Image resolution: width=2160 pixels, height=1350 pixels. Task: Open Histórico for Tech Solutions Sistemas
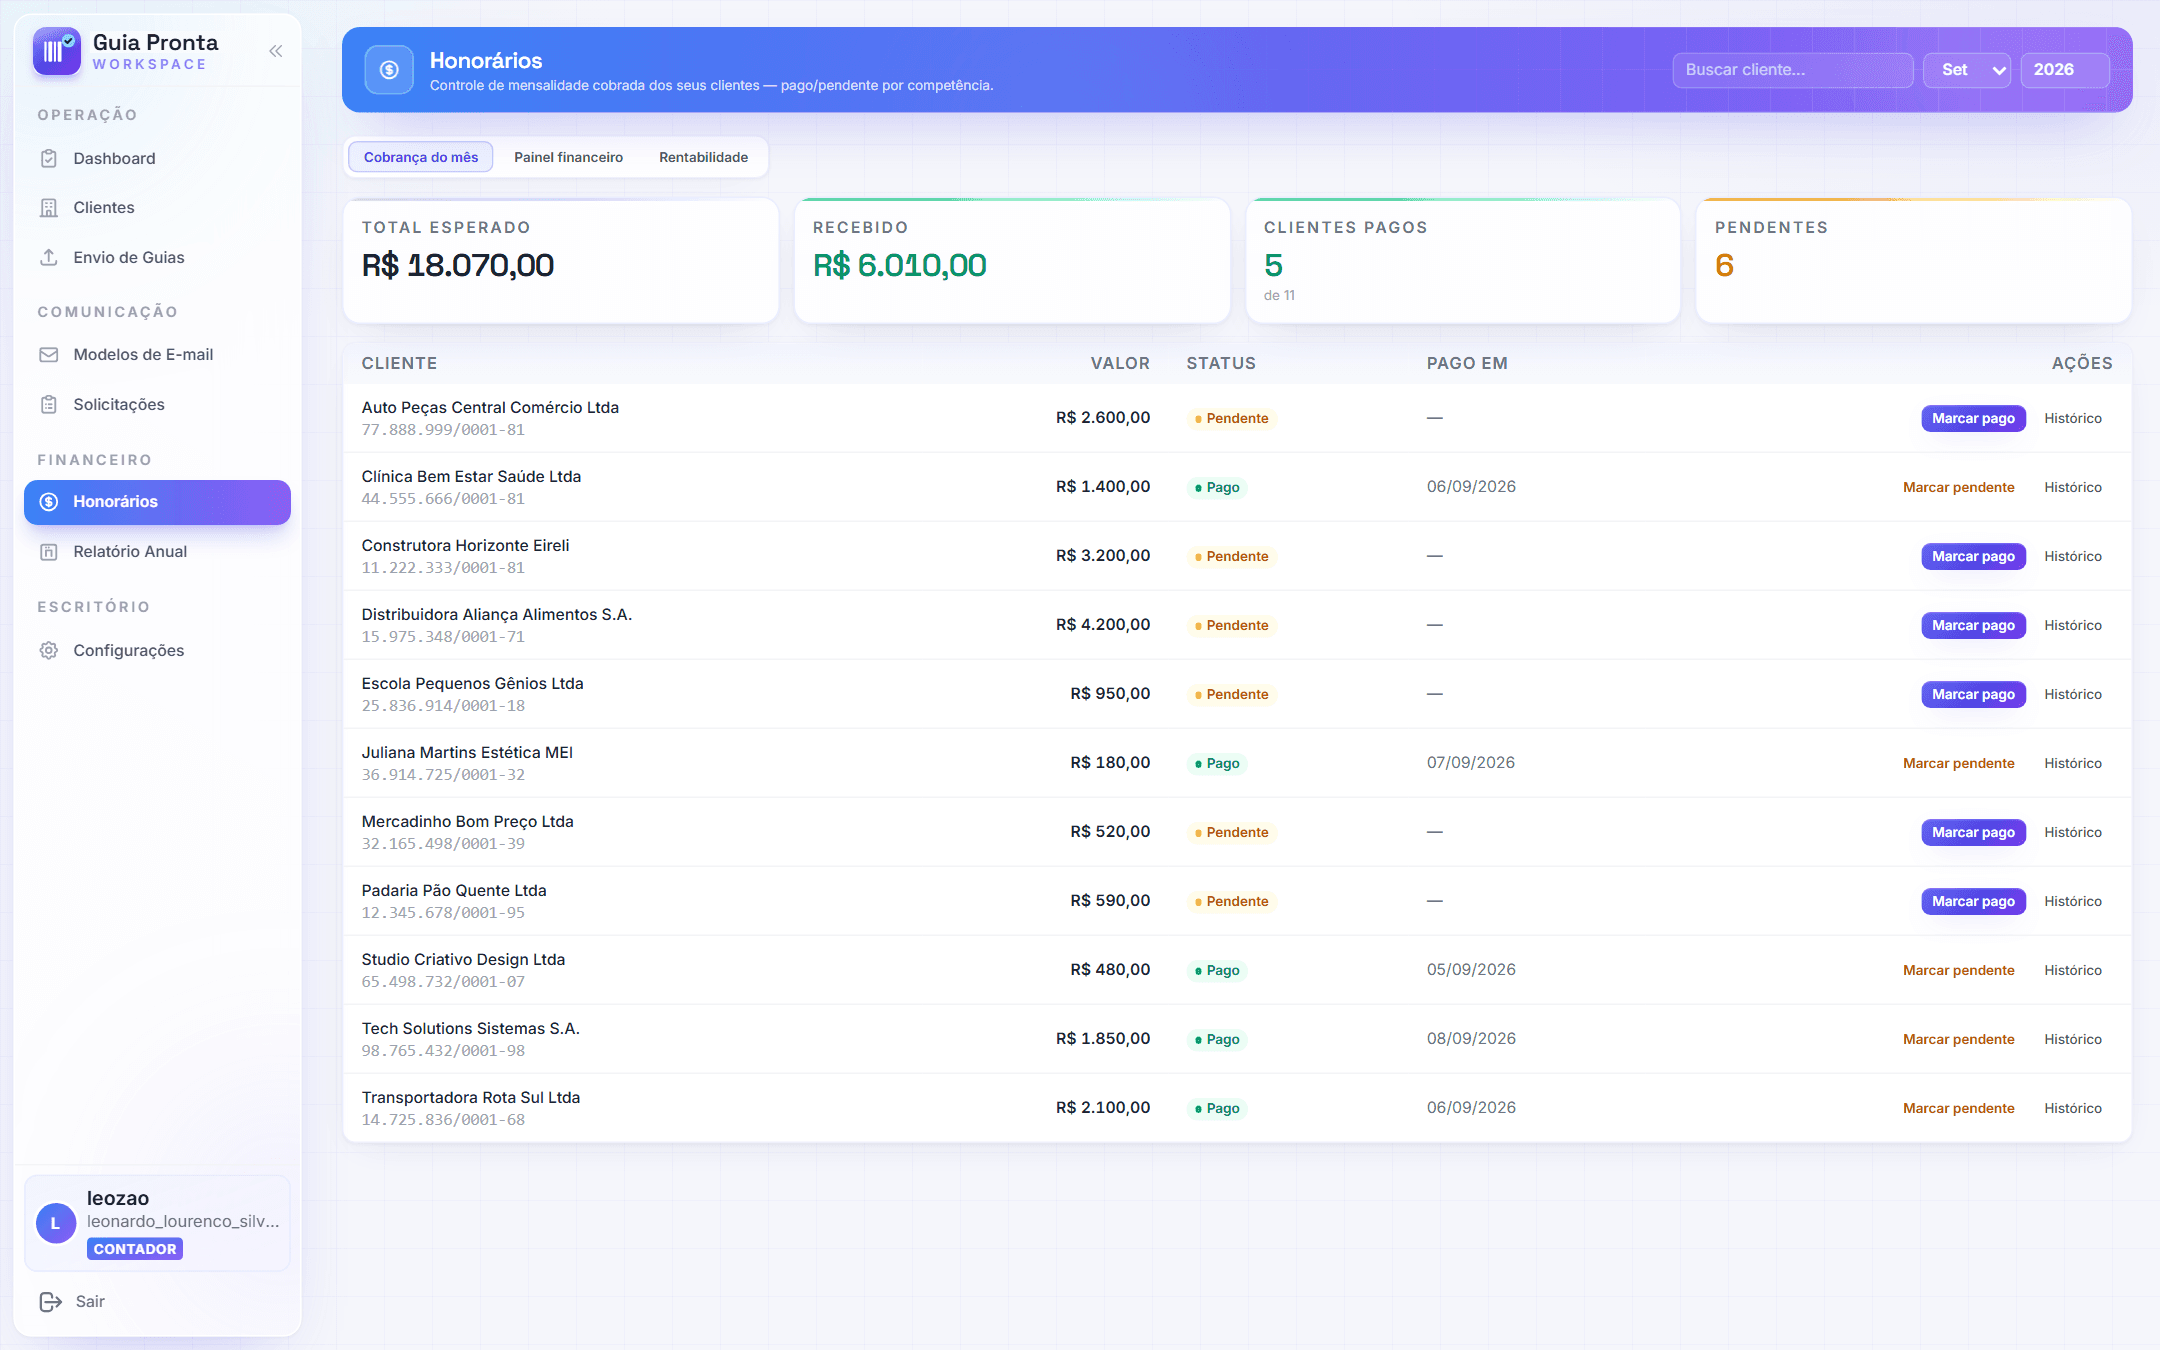[2072, 1039]
